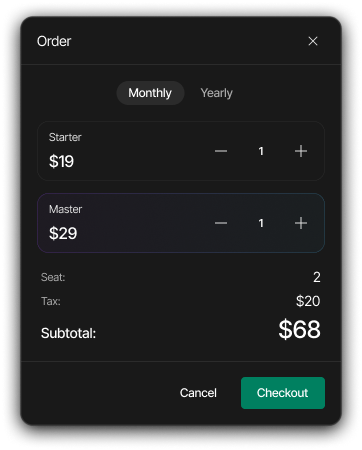
Task: Increase the Starter plan quantity
Action: tap(301, 151)
